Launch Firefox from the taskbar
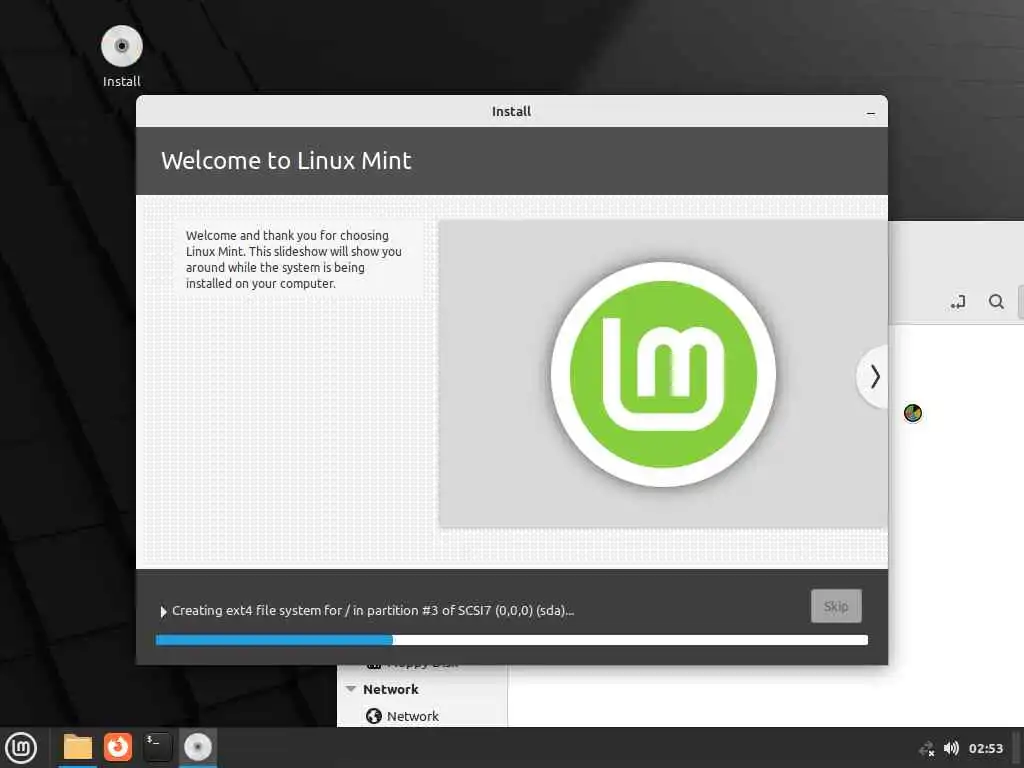This screenshot has height=768, width=1024. pos(118,747)
